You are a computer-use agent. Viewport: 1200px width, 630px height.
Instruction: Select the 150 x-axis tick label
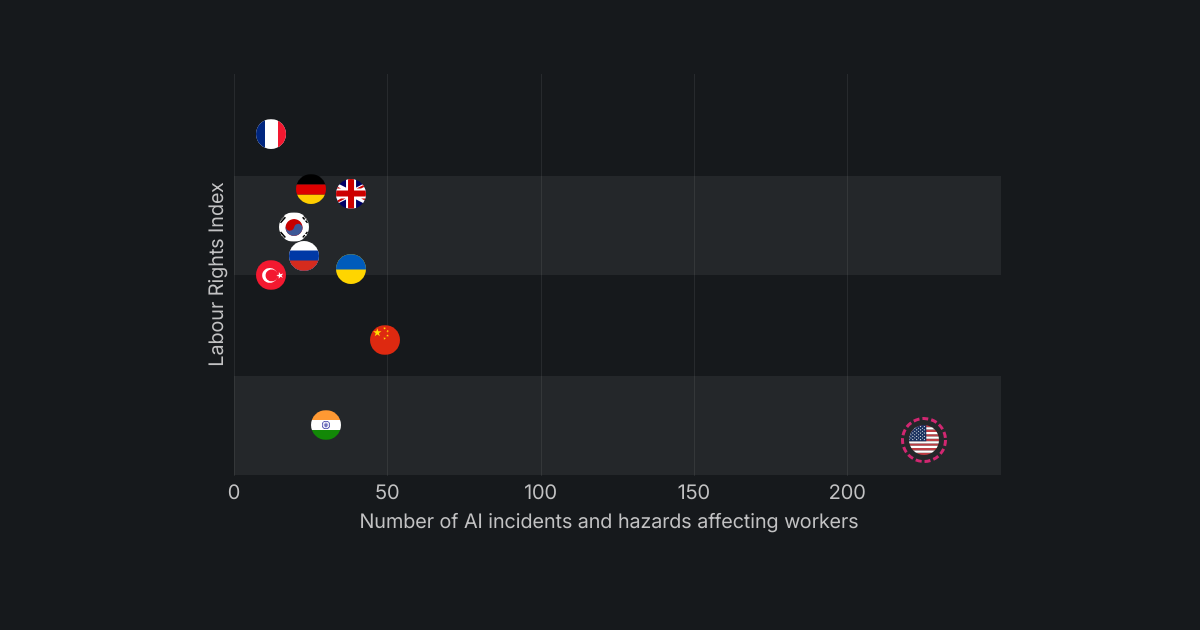click(x=694, y=492)
